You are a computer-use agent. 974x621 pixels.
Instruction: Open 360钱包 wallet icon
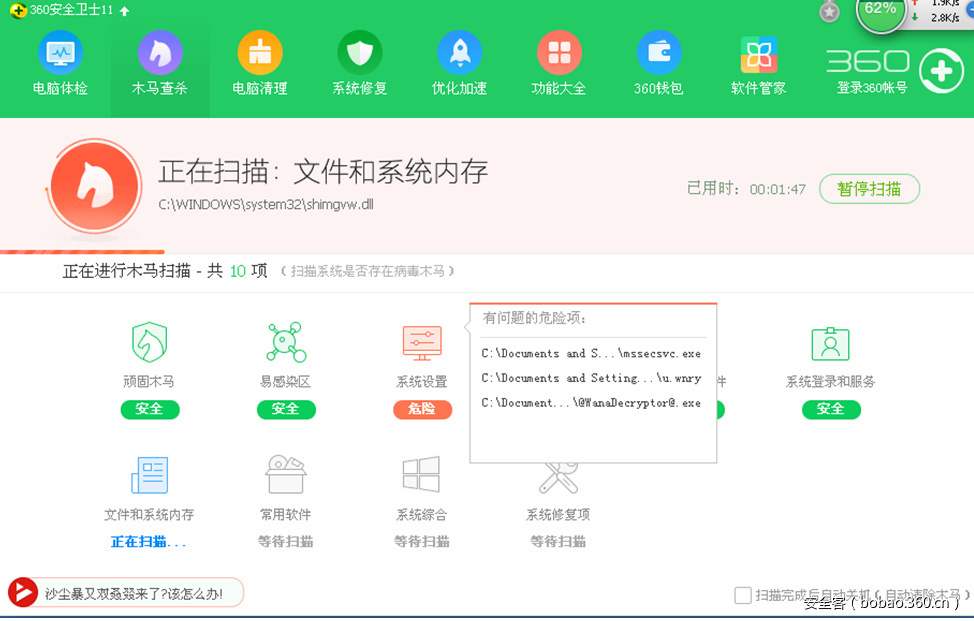coord(659,53)
